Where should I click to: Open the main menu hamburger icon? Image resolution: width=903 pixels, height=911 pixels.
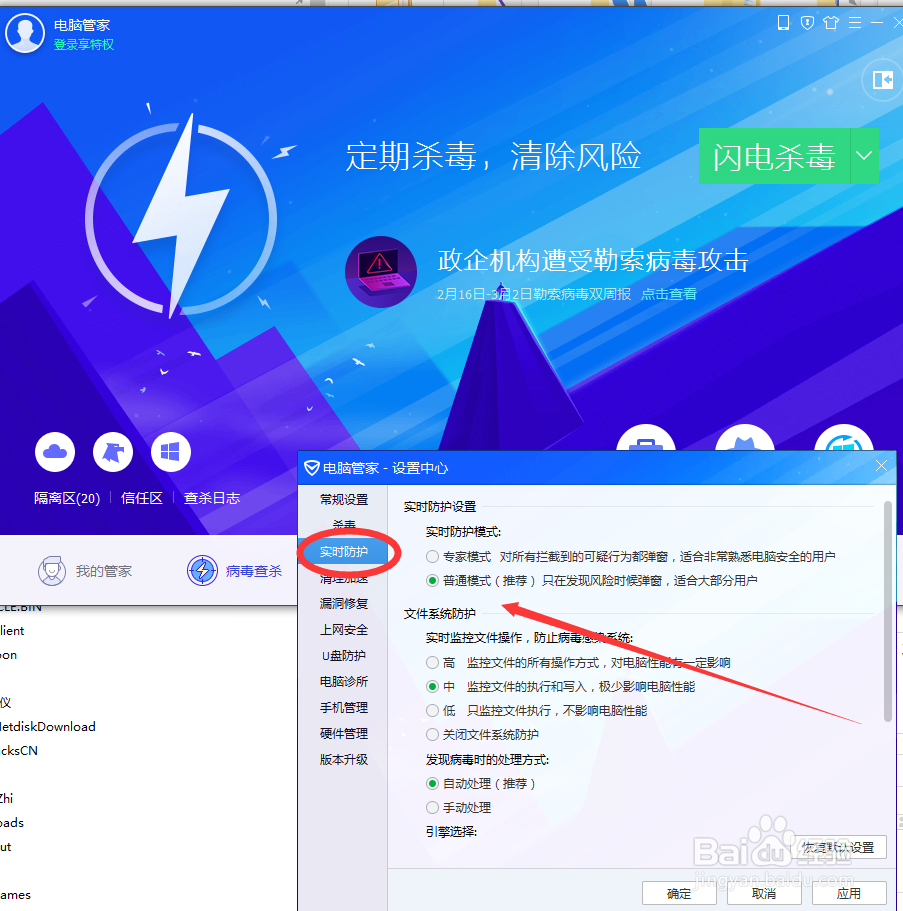pos(855,23)
